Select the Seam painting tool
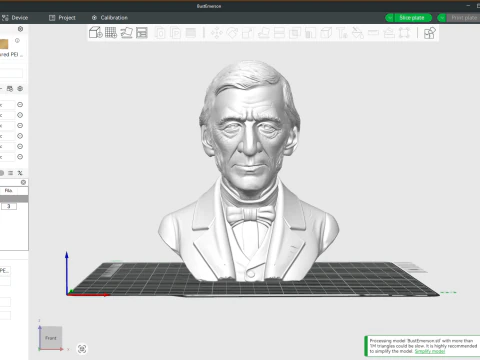This screenshot has height=360, width=480. (326, 33)
